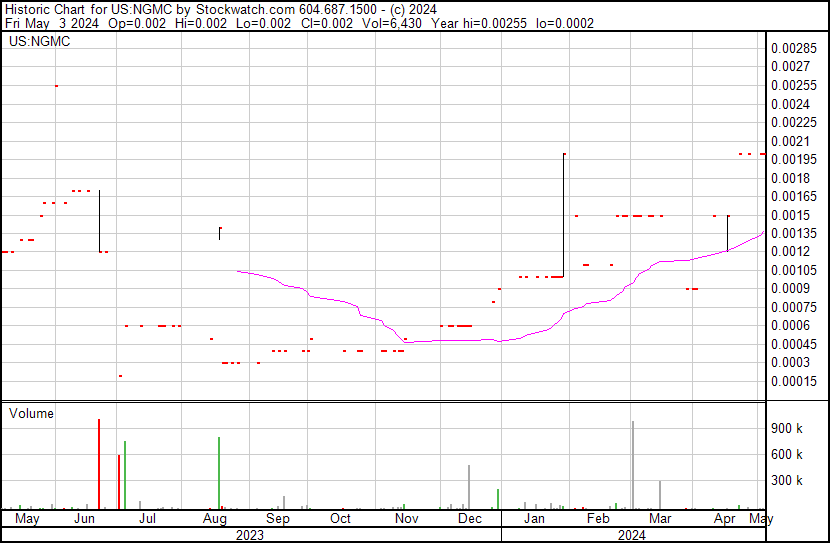Select the 0.0012 price axis label
This screenshot has height=543, width=830.
(x=790, y=251)
